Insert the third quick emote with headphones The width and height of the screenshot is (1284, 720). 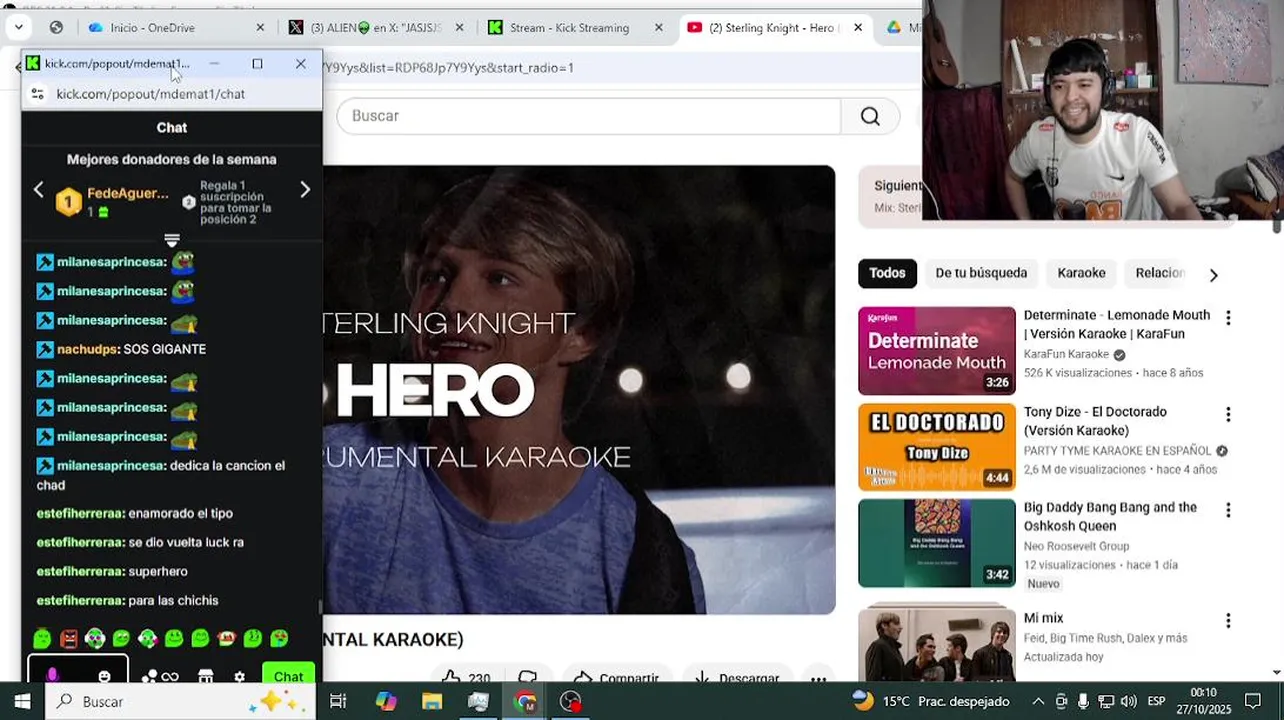95,638
